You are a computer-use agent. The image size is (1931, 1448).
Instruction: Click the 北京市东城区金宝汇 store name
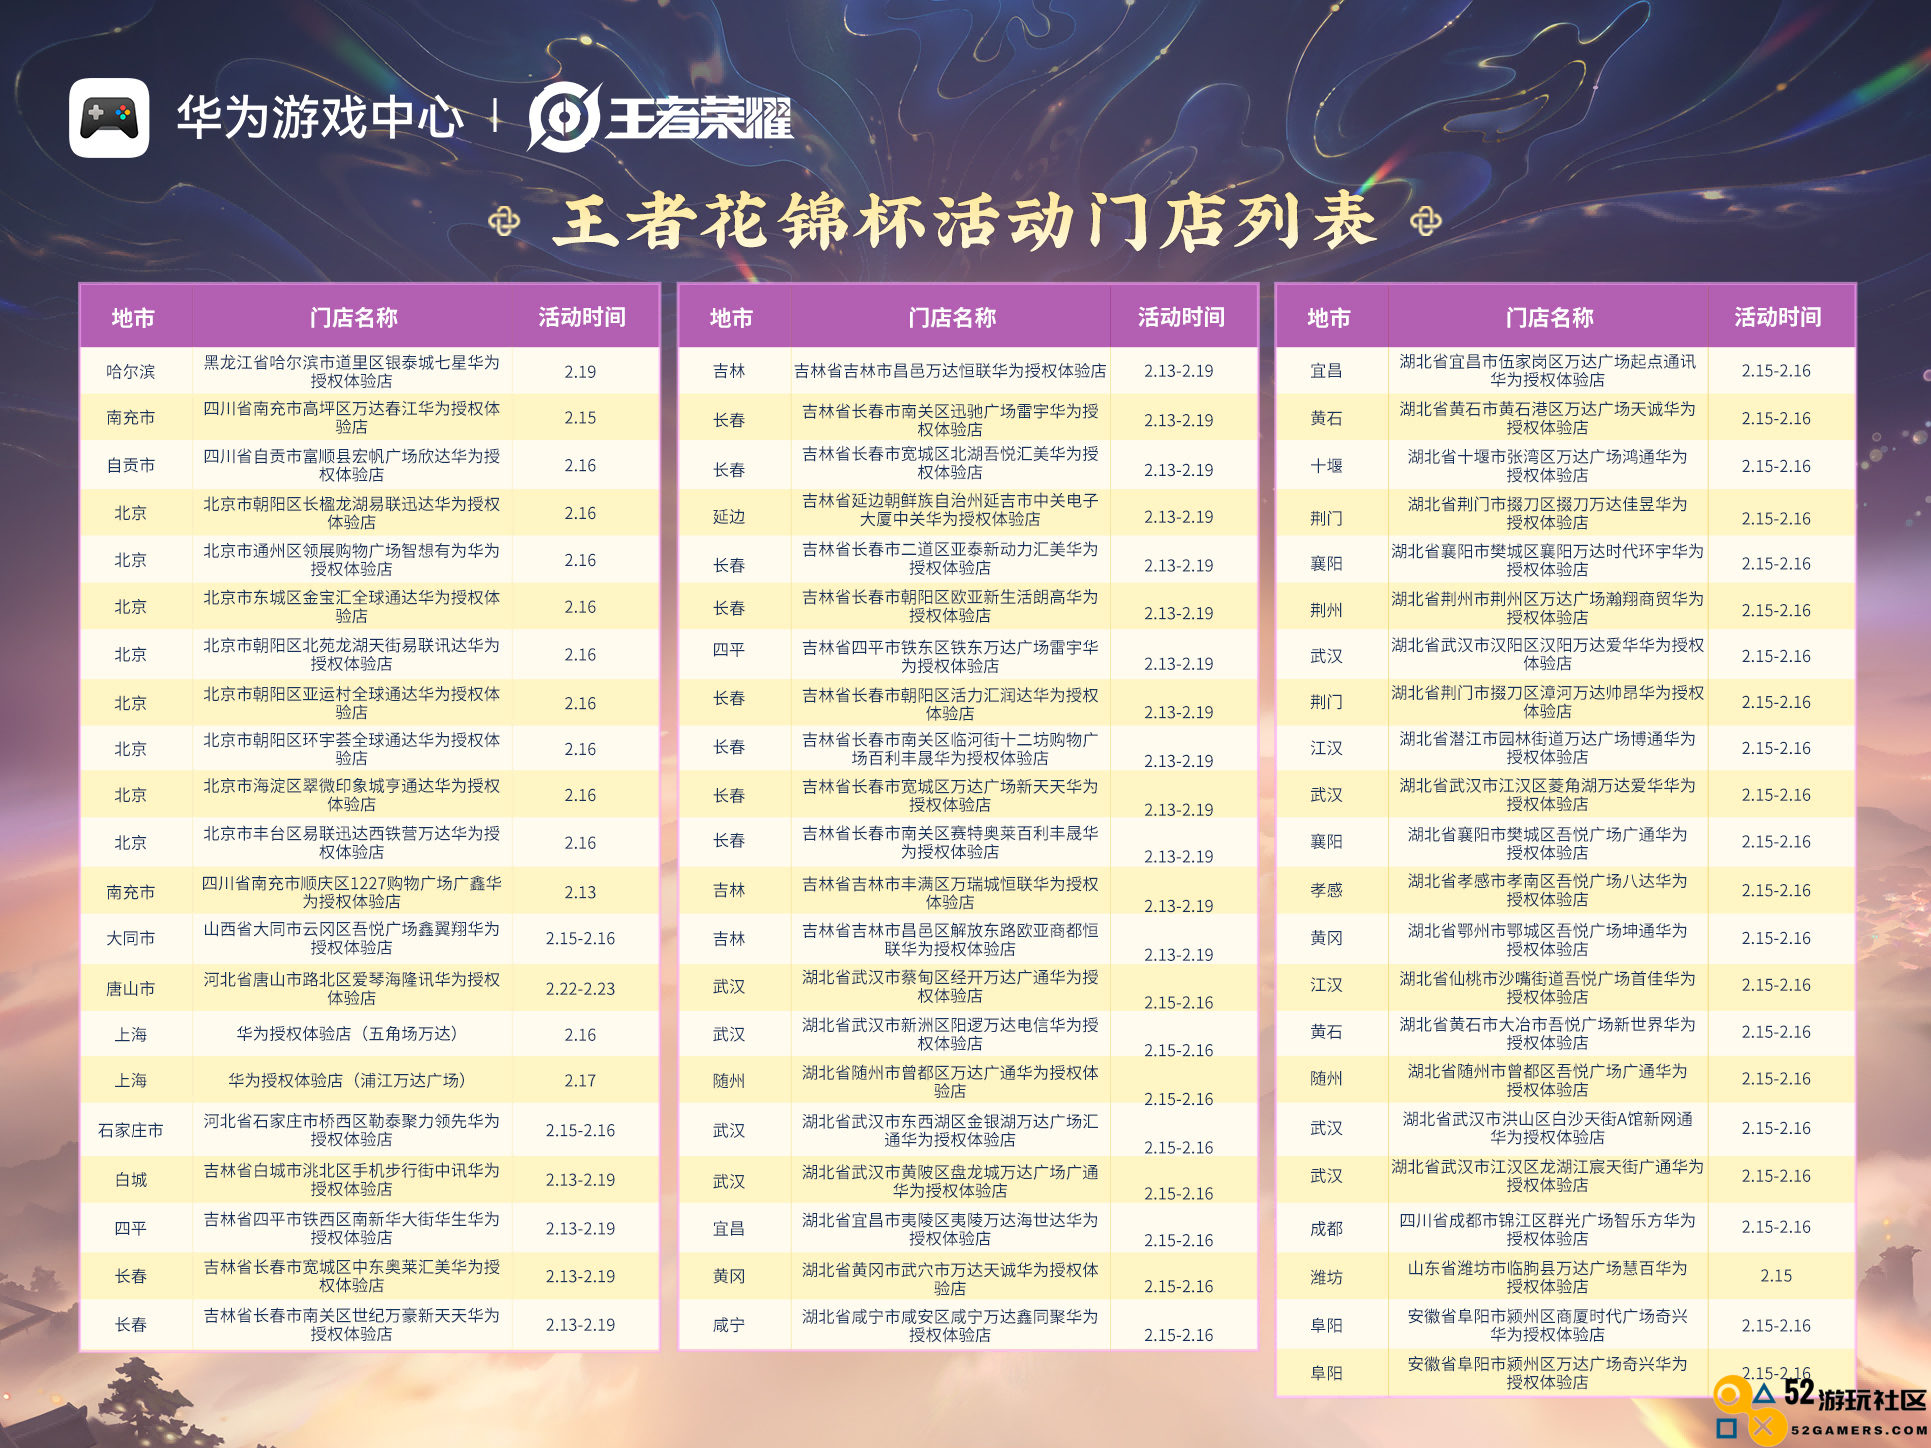352,607
